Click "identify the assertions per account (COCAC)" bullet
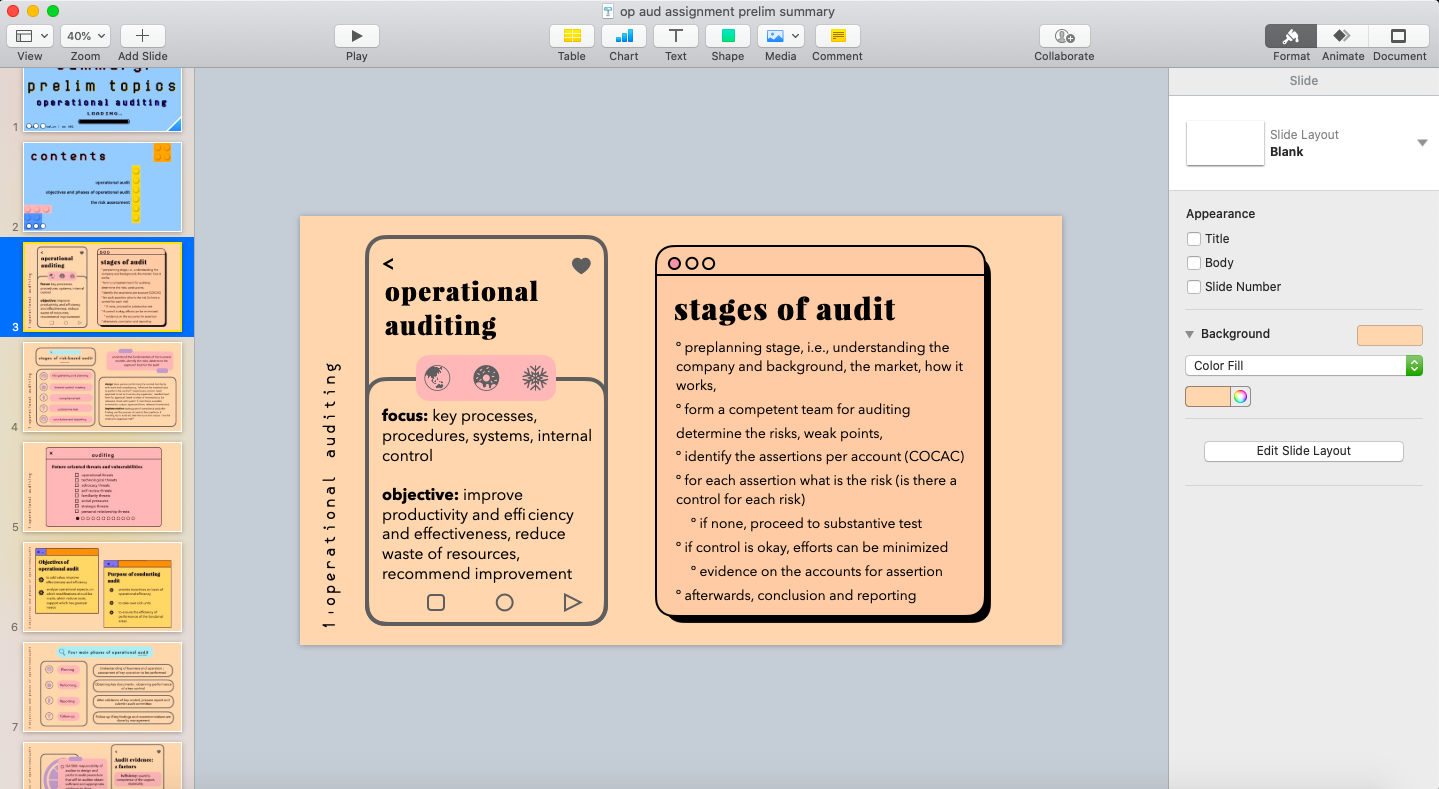 click(820, 456)
